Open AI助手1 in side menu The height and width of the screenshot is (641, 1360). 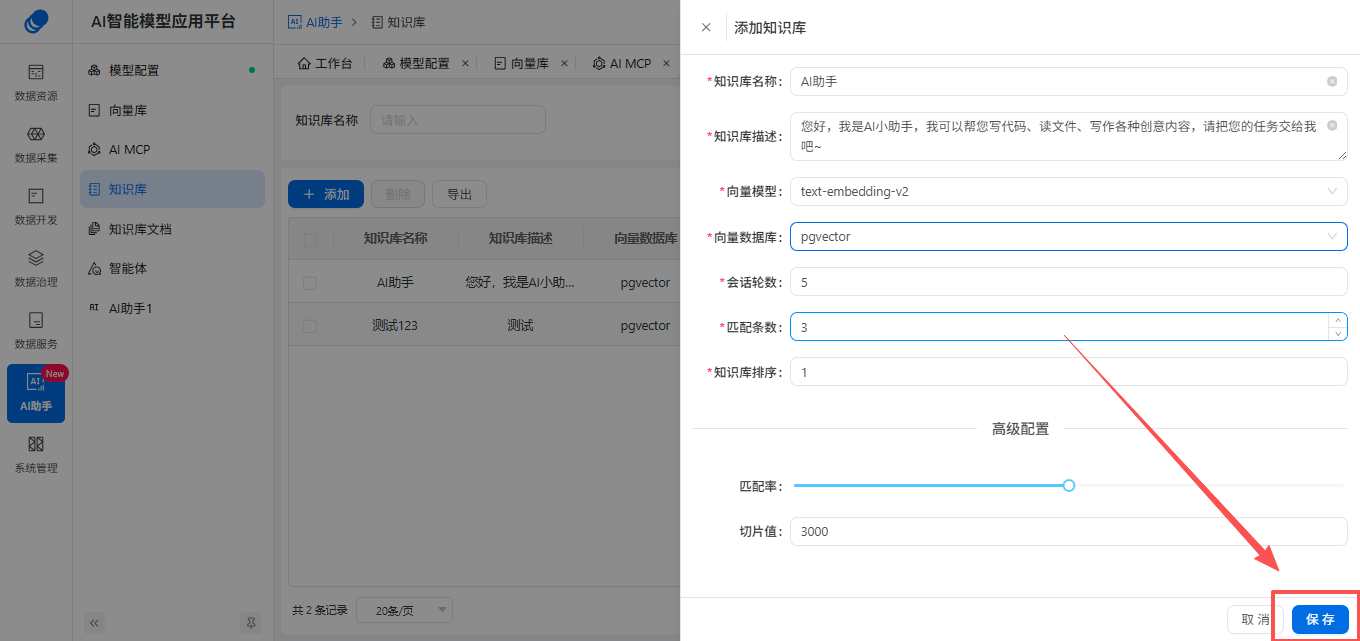tap(172, 308)
